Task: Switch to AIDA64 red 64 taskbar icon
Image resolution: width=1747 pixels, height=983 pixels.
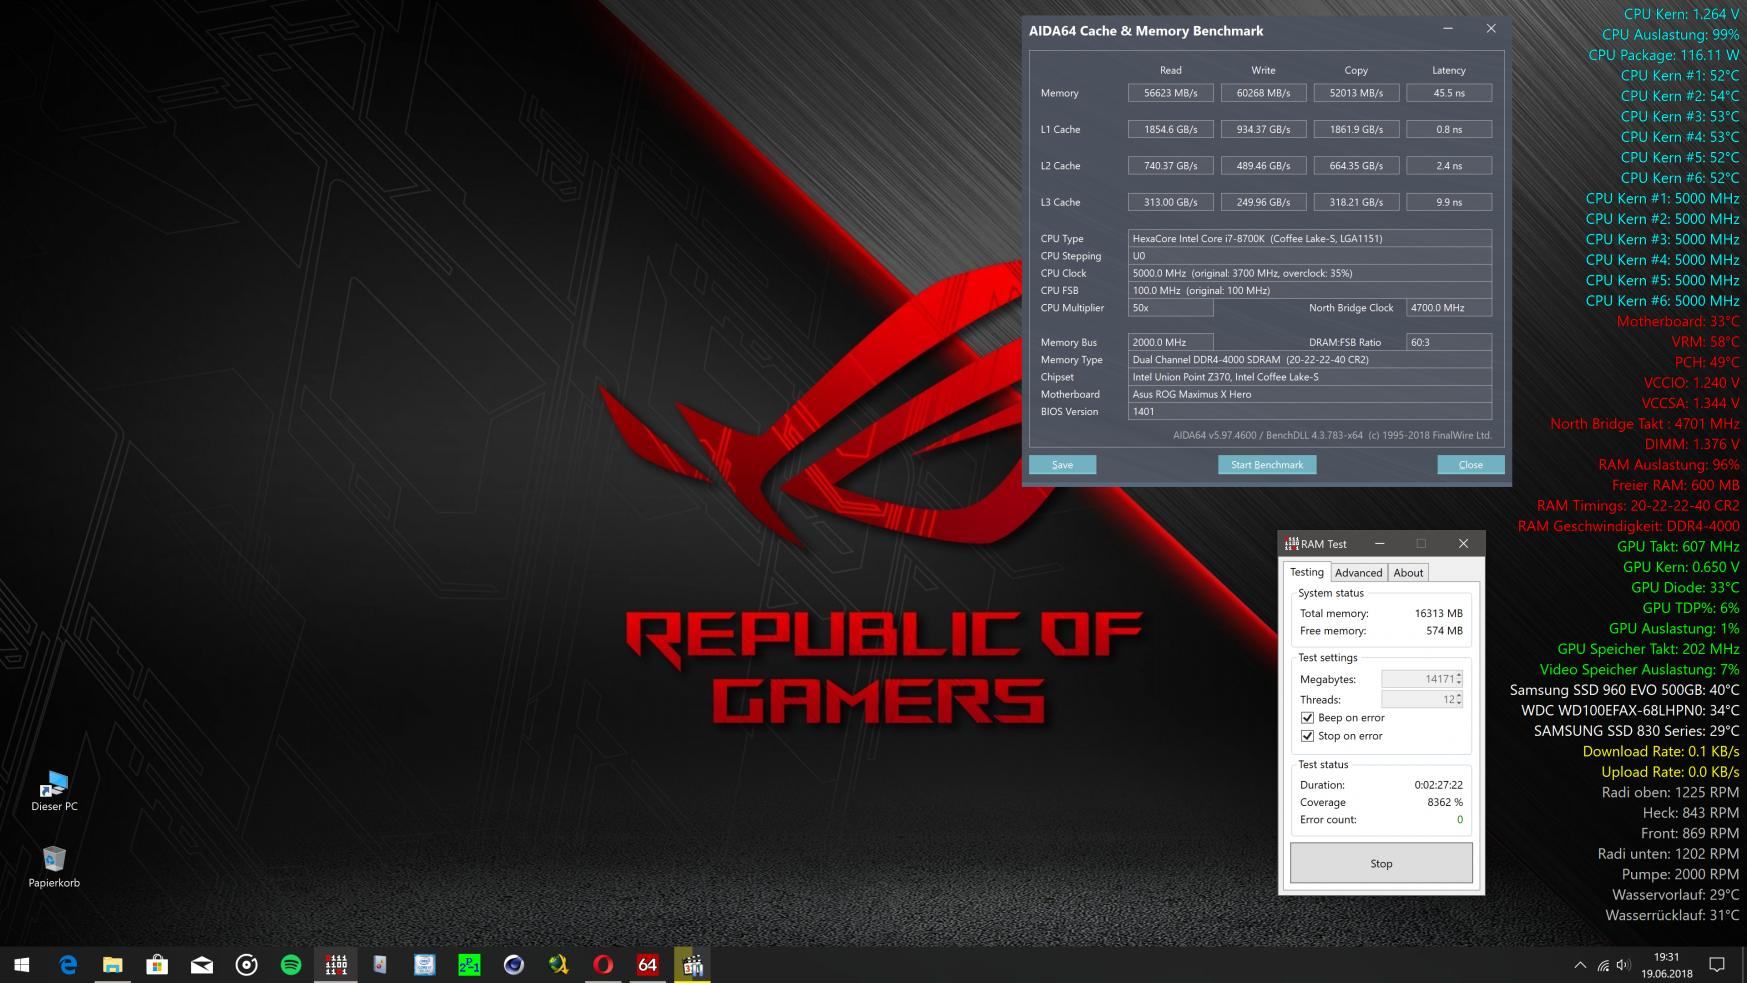Action: coord(648,965)
